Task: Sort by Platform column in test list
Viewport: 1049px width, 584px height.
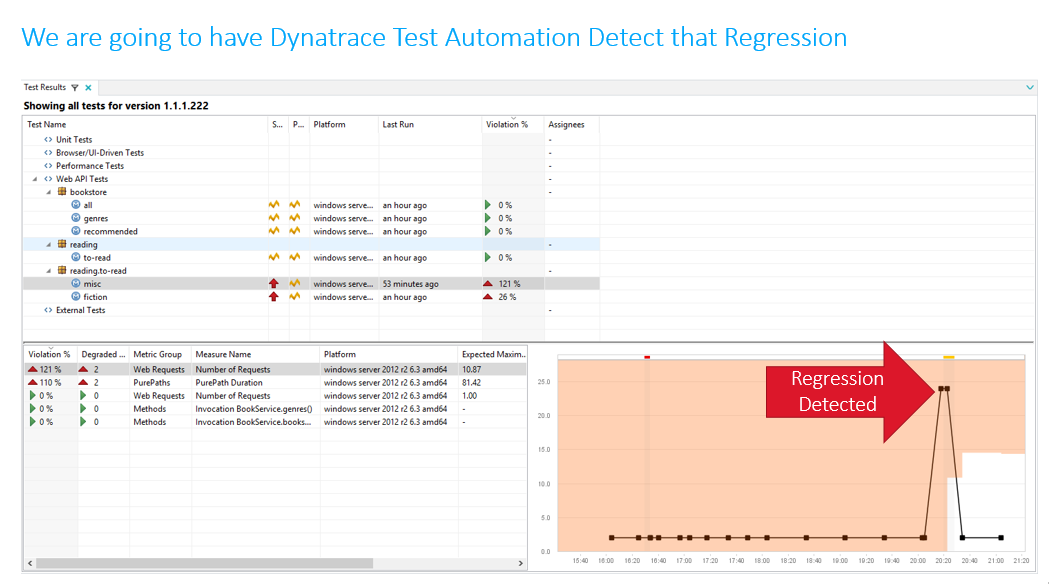Action: [344, 124]
